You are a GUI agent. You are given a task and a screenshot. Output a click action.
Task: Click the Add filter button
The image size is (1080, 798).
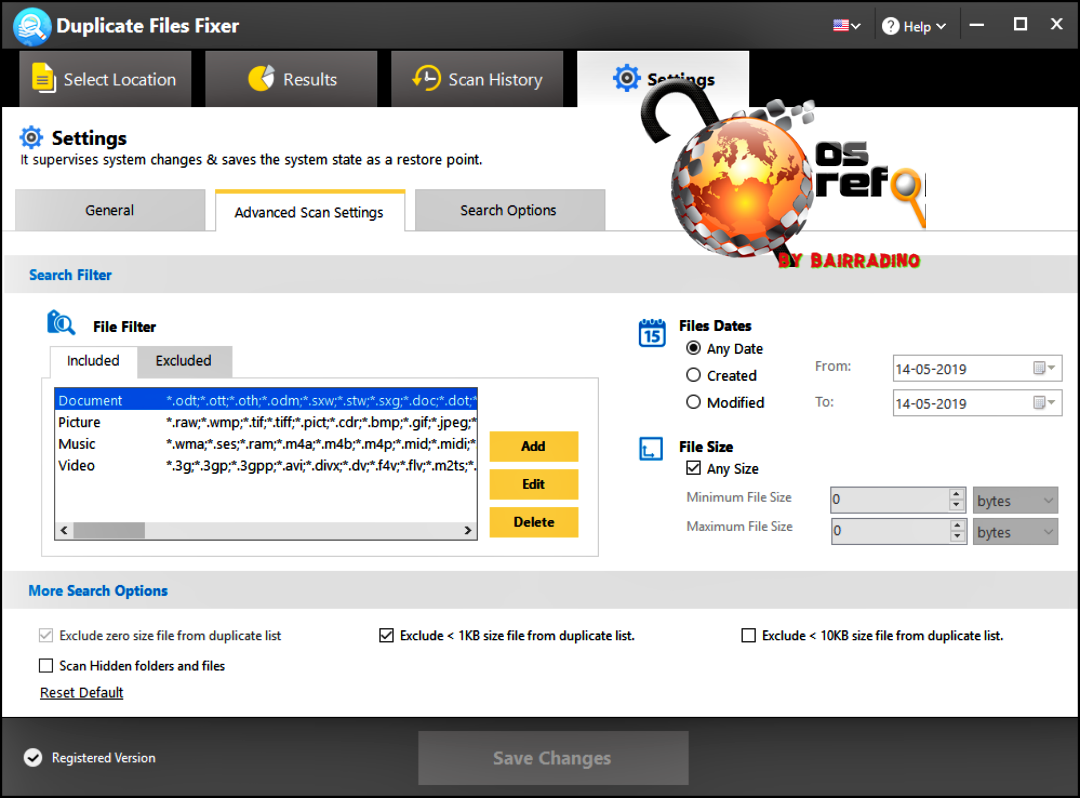pyautogui.click(x=534, y=446)
